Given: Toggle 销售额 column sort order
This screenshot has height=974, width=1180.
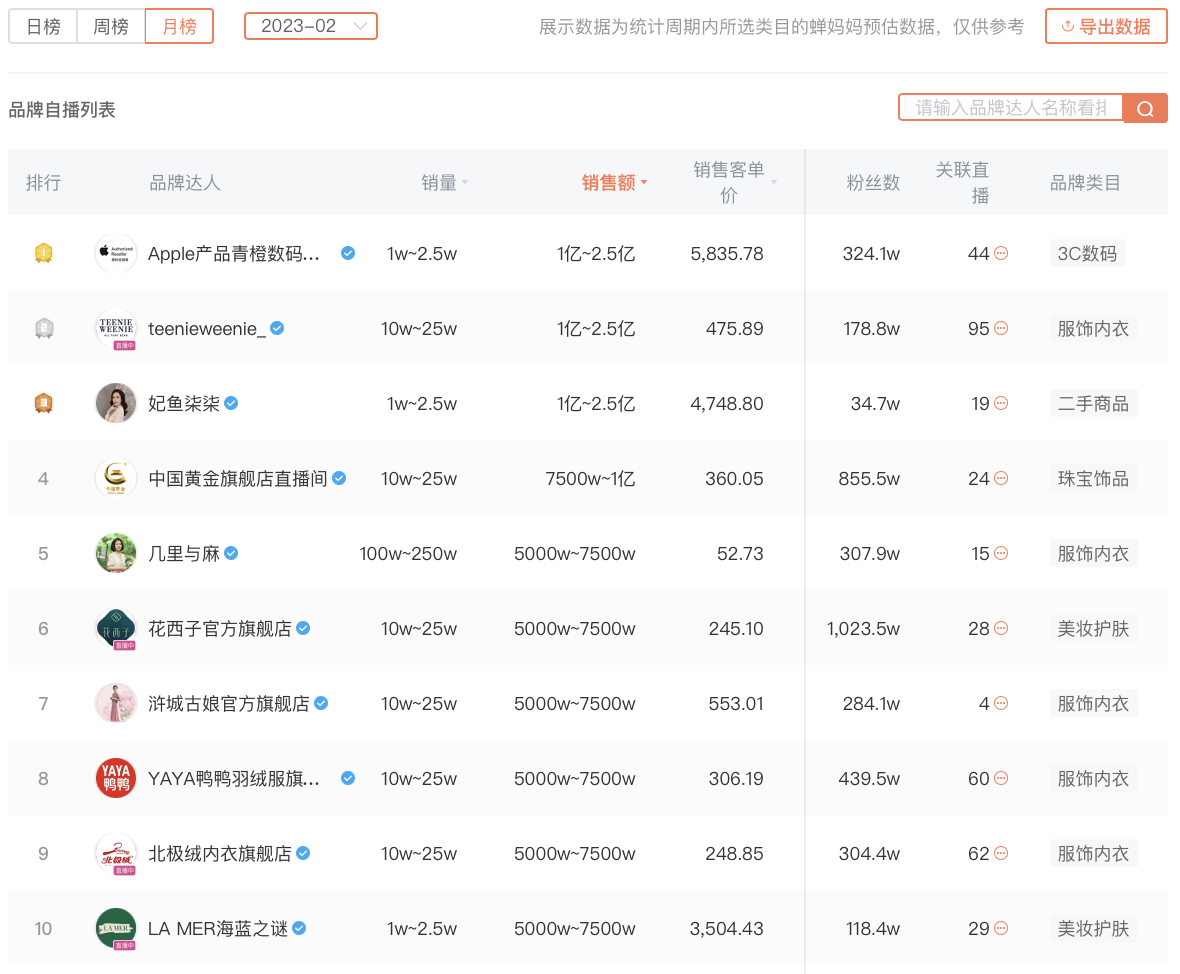Looking at the screenshot, I should tap(614, 183).
